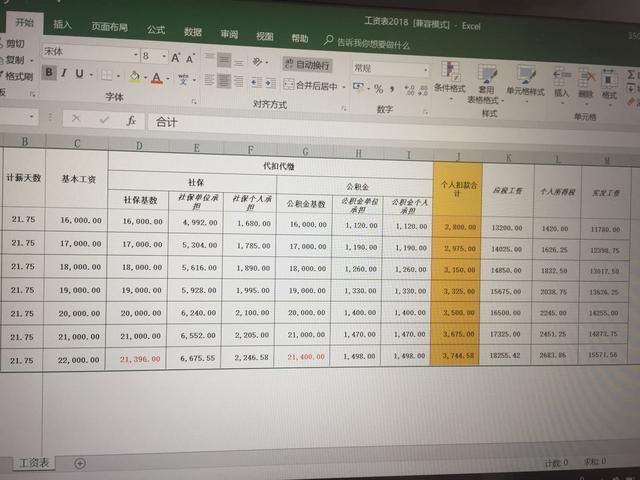
Task: Increase font size with large A icon
Action: tap(176, 58)
